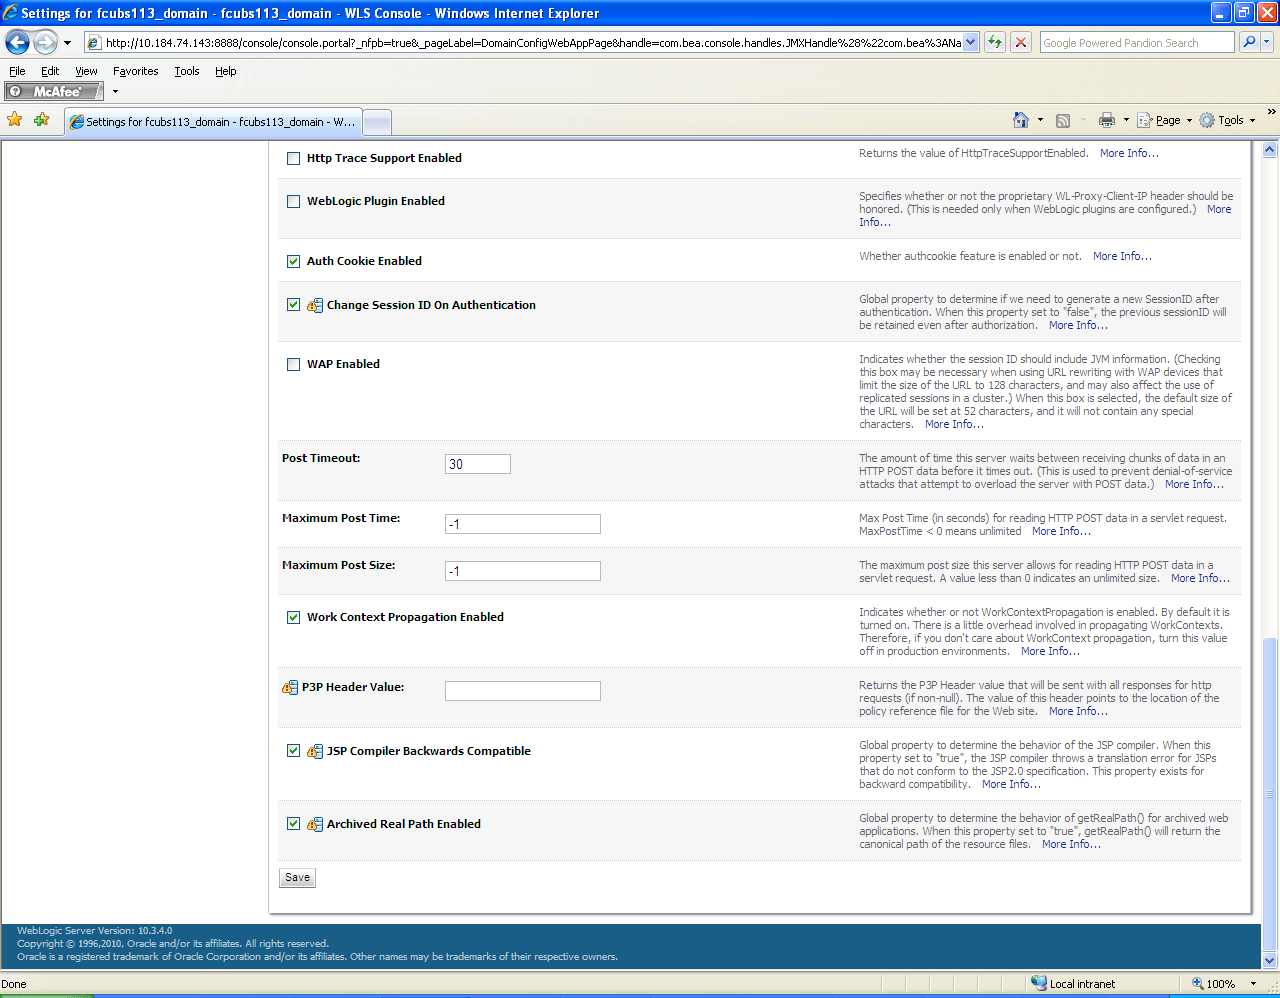Uncheck Change Session ID On Authentication
Viewport: 1280px width, 998px height.
(x=293, y=305)
